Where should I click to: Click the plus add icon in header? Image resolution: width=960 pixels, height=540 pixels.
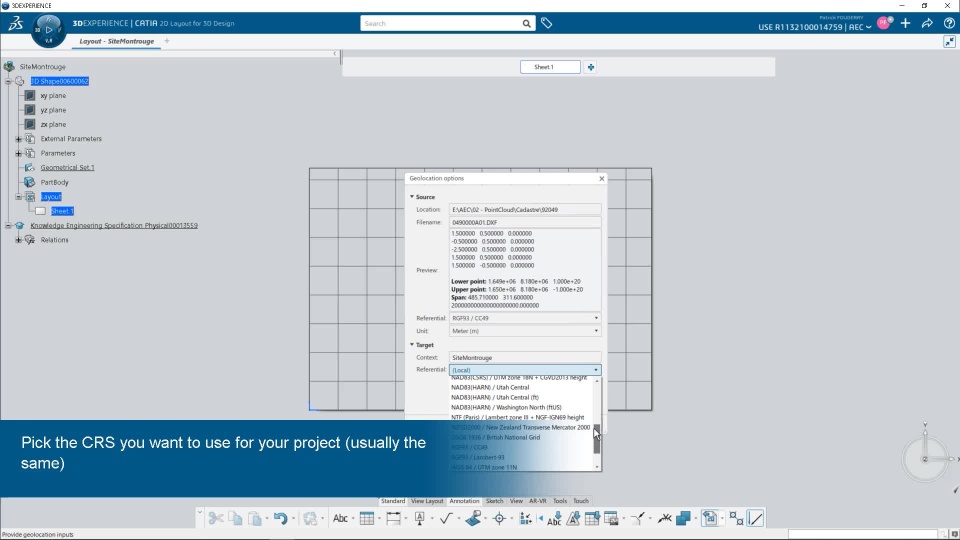click(x=906, y=23)
